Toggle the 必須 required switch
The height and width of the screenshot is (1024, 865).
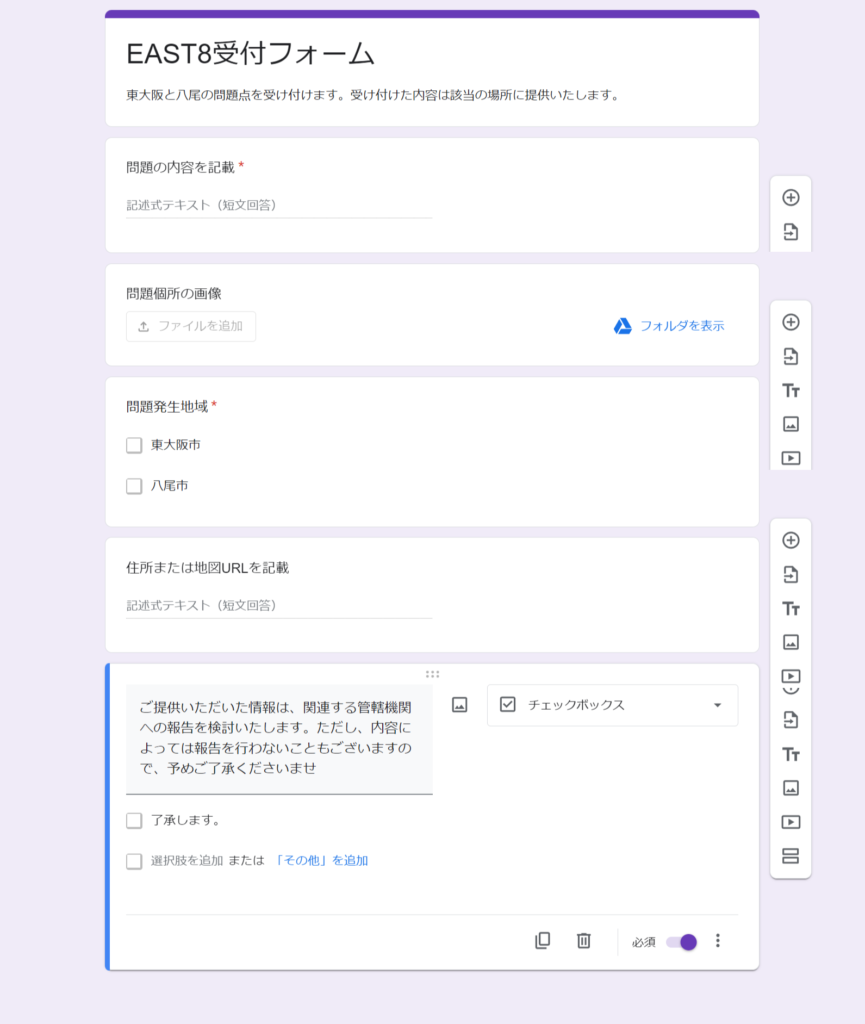(x=681, y=942)
